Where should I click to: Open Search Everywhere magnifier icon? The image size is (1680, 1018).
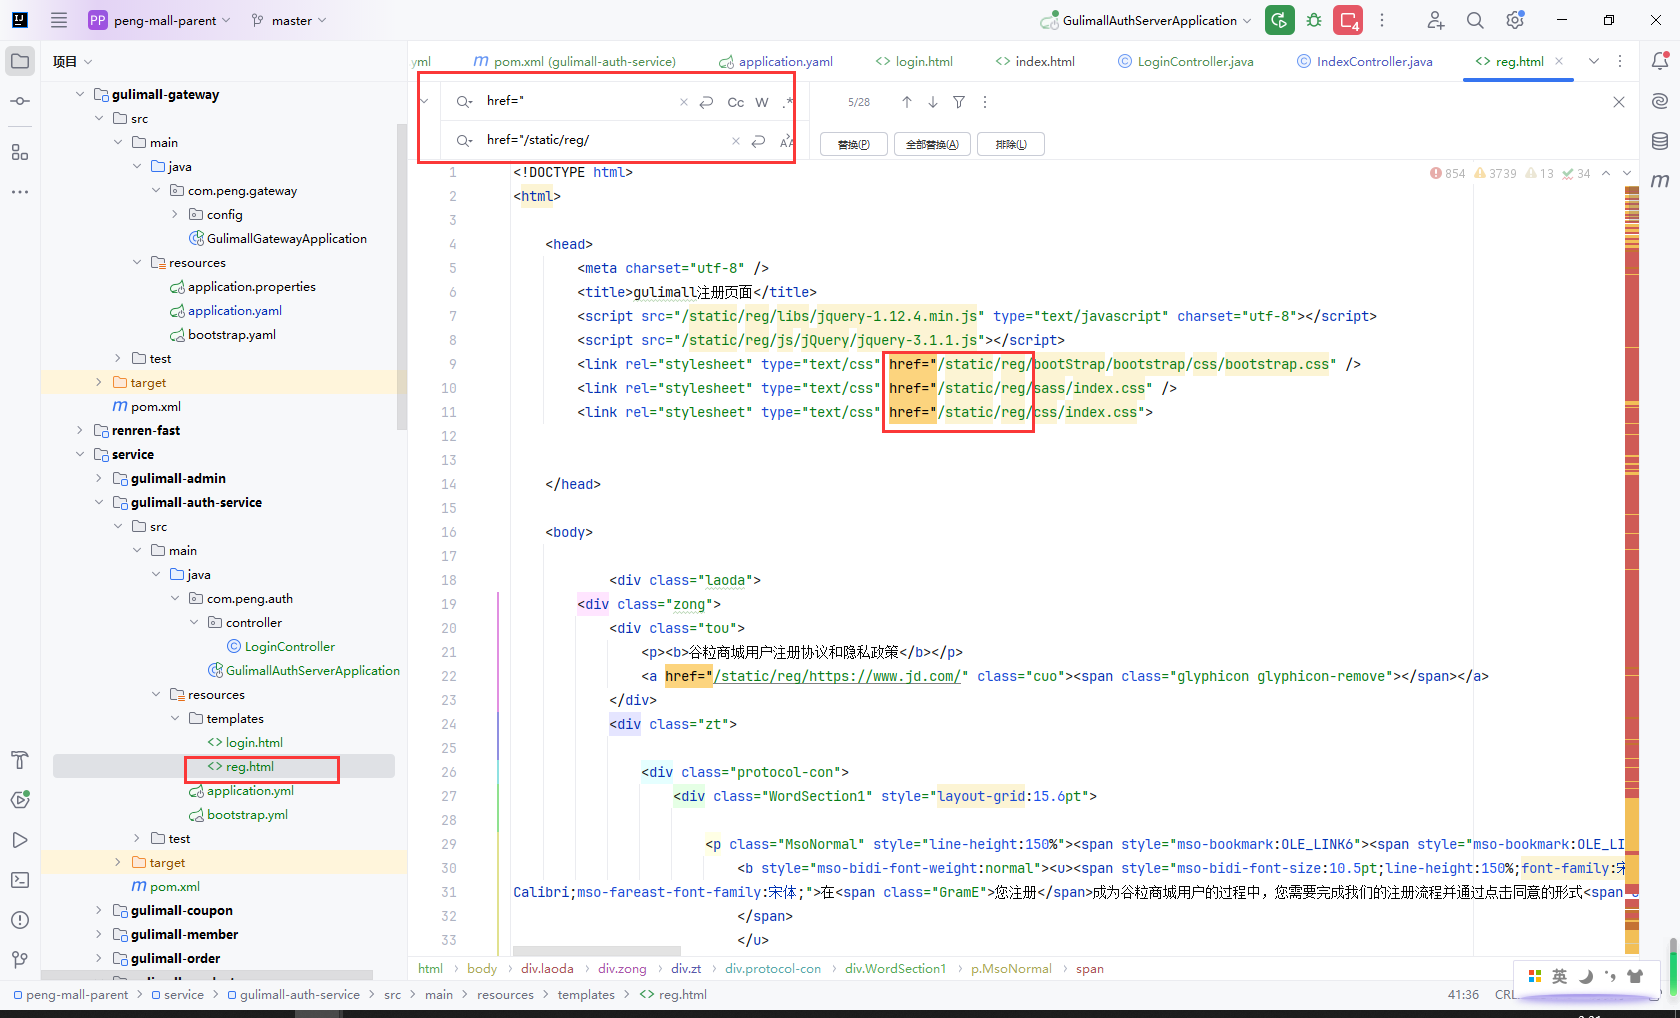[x=1475, y=20]
